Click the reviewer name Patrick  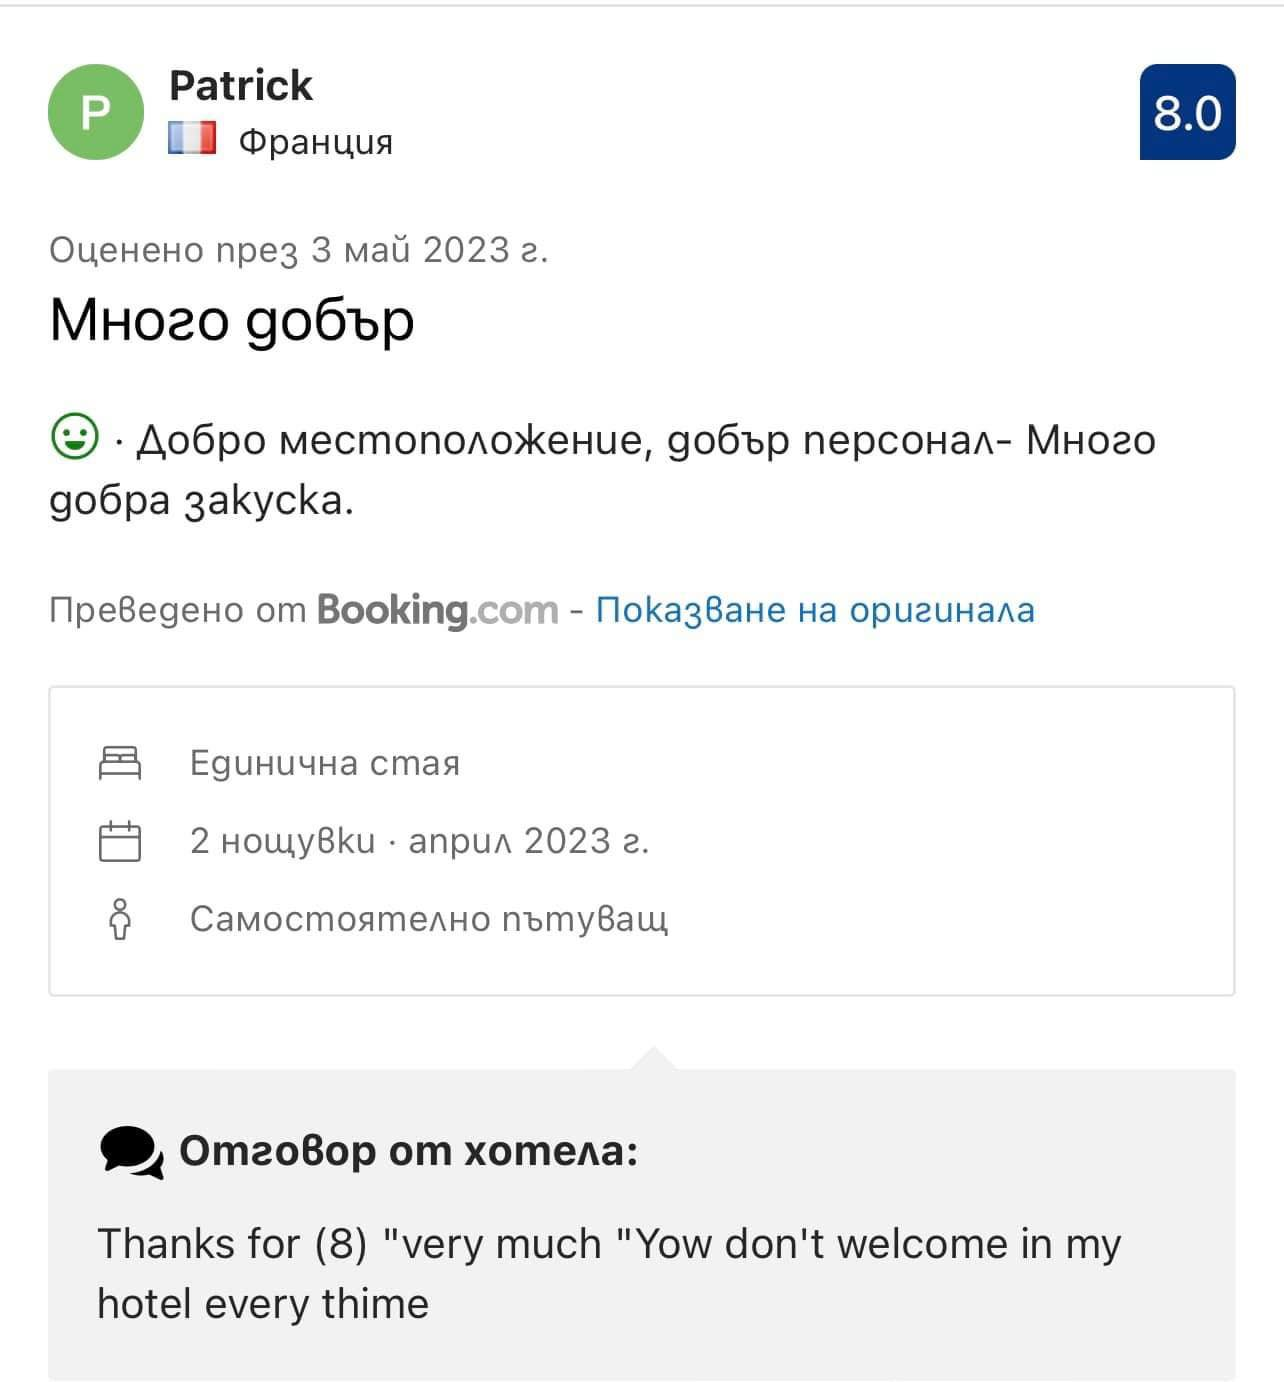point(241,85)
